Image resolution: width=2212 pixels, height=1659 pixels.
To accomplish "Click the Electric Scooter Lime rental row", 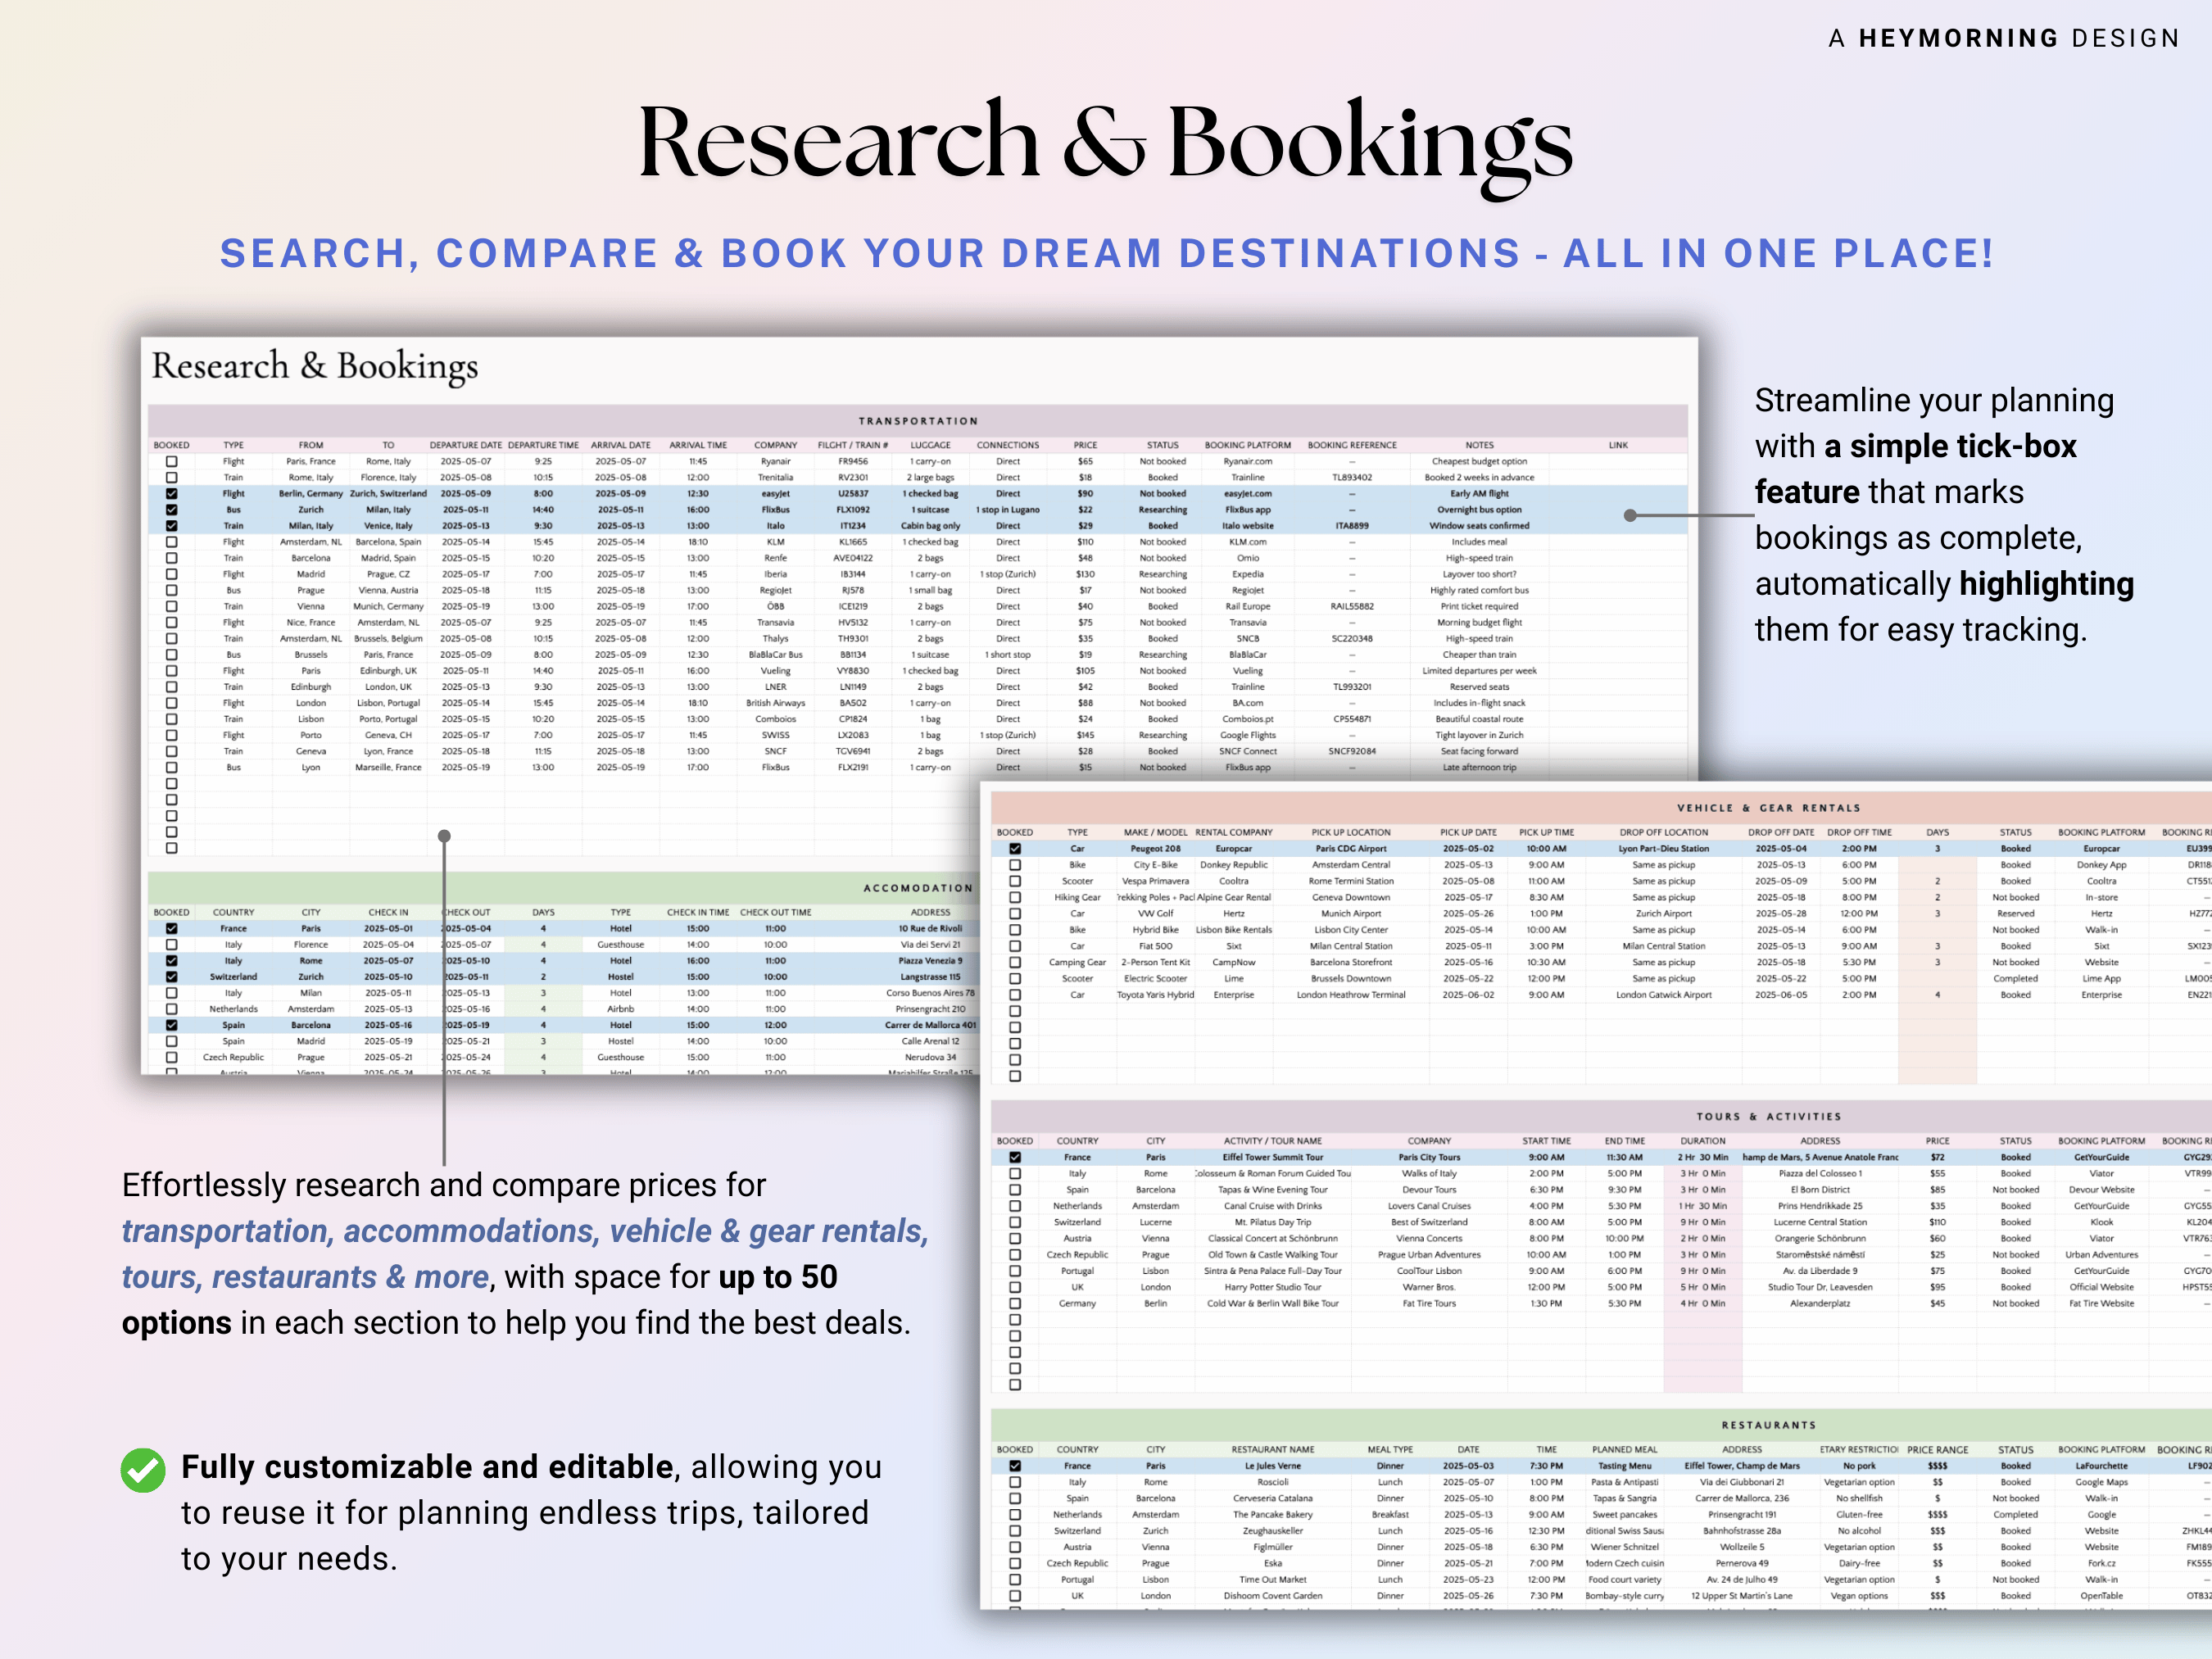I will 1300,978.
